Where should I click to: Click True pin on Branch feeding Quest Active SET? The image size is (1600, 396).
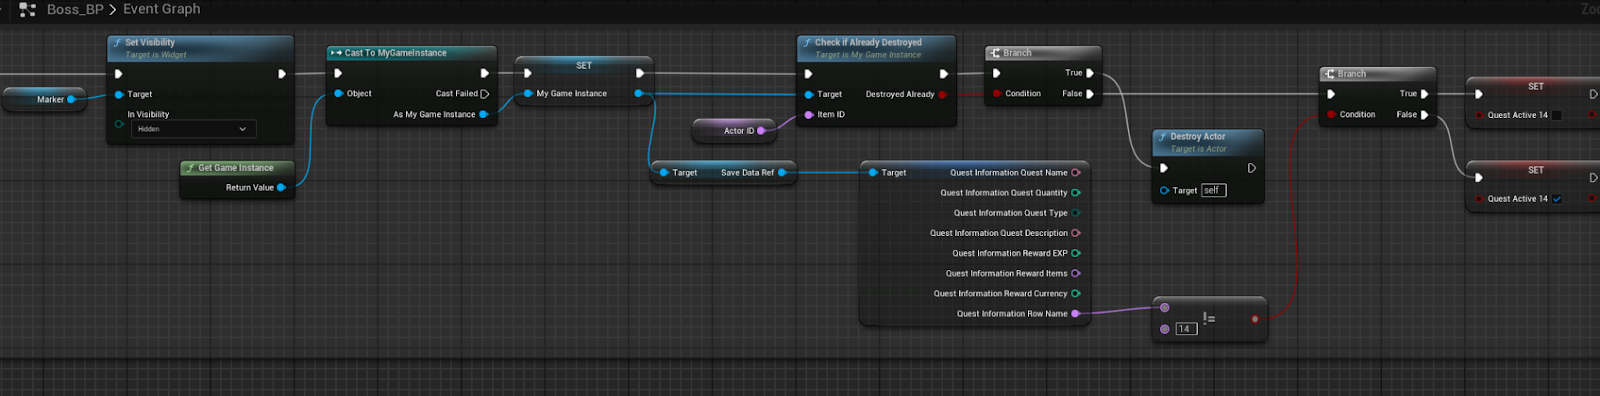click(1425, 94)
